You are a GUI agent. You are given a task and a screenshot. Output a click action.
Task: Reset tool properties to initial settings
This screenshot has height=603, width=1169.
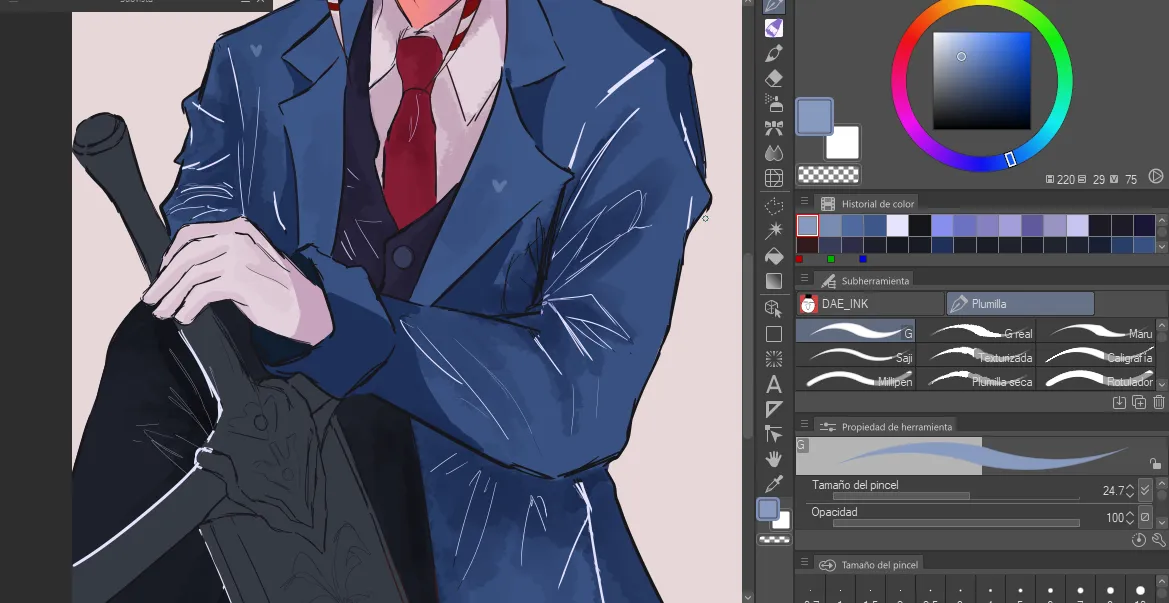click(1138, 540)
